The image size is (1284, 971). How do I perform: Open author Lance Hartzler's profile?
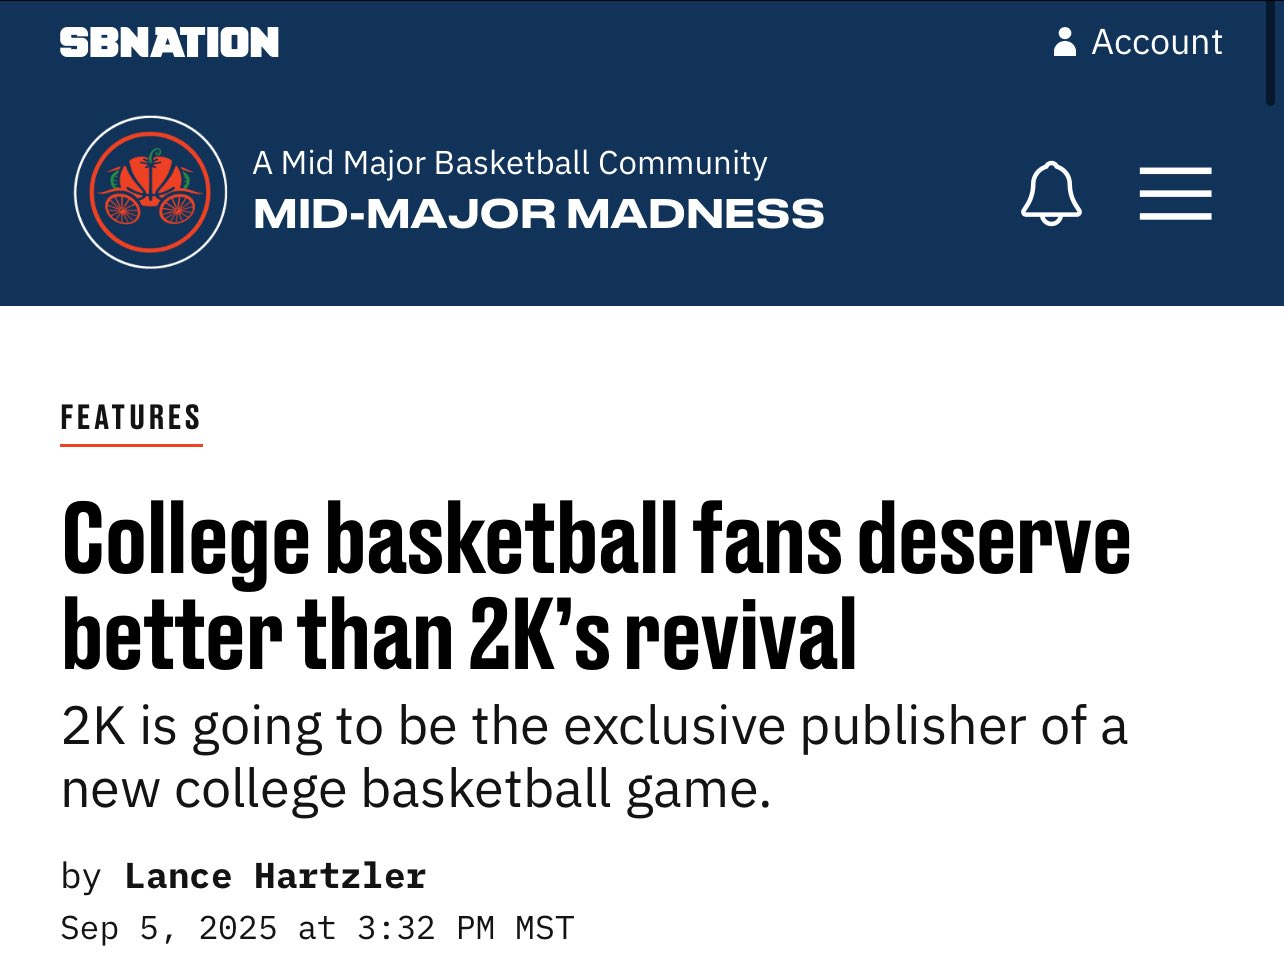tap(275, 876)
